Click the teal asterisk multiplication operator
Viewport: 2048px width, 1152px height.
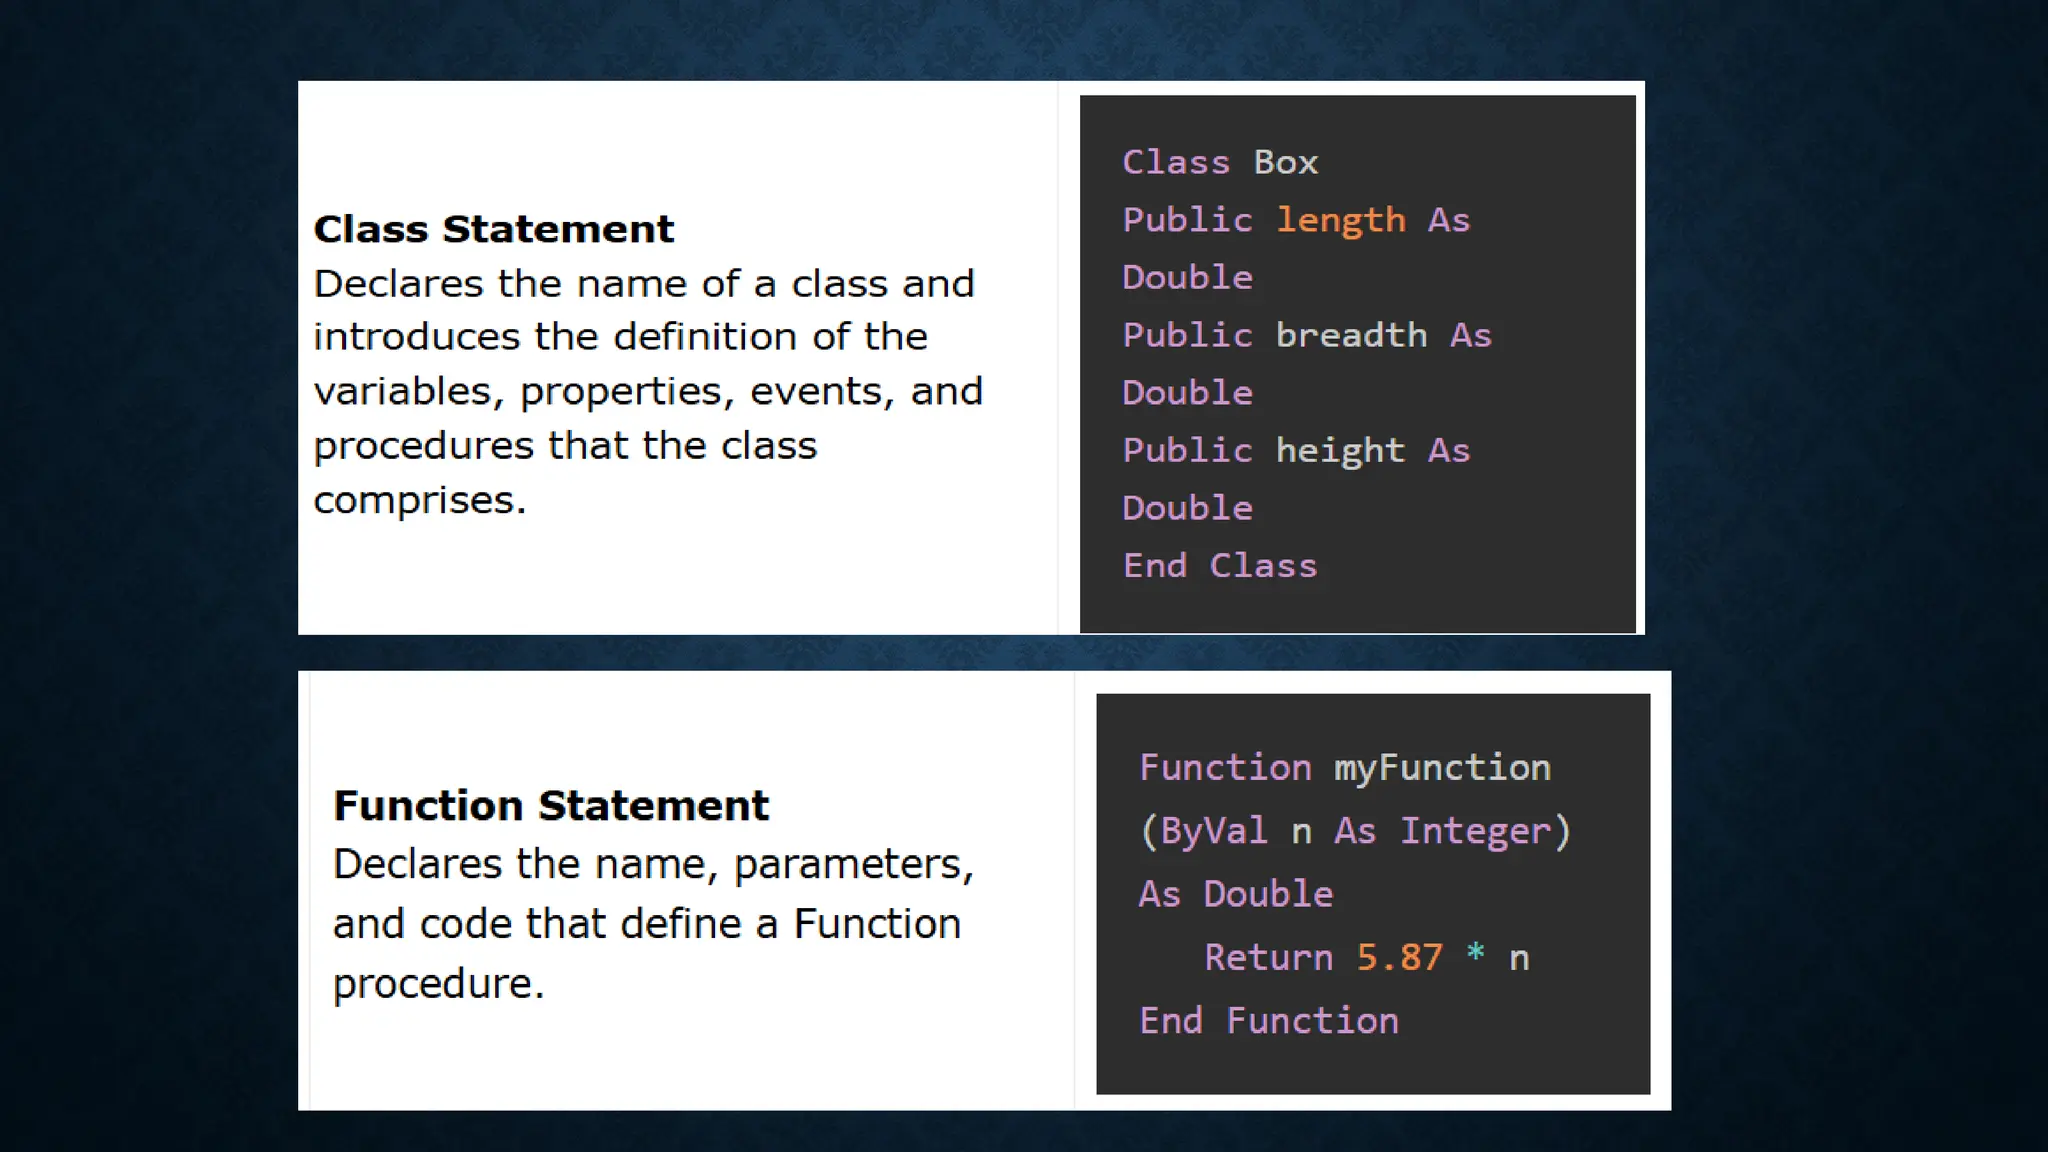tap(1475, 954)
